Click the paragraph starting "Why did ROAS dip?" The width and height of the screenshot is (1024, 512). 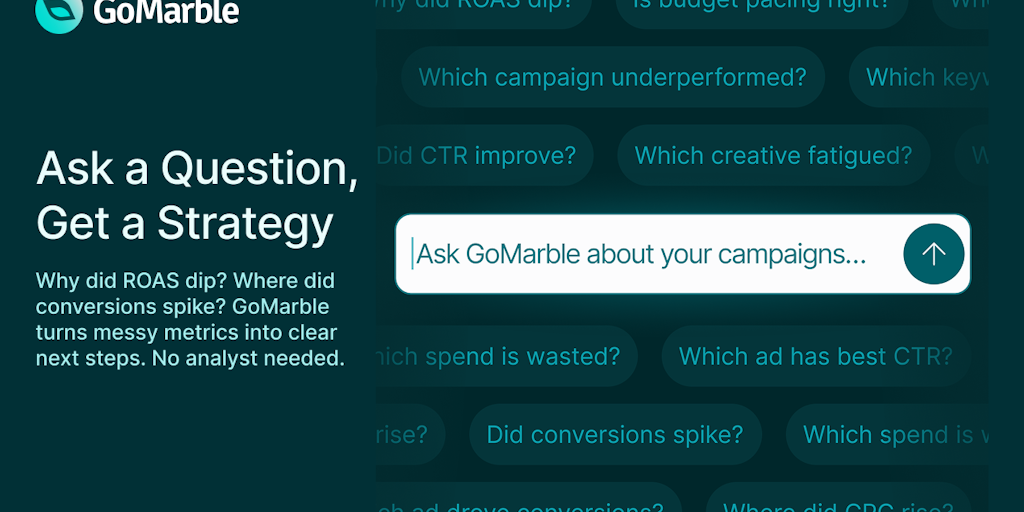click(190, 318)
